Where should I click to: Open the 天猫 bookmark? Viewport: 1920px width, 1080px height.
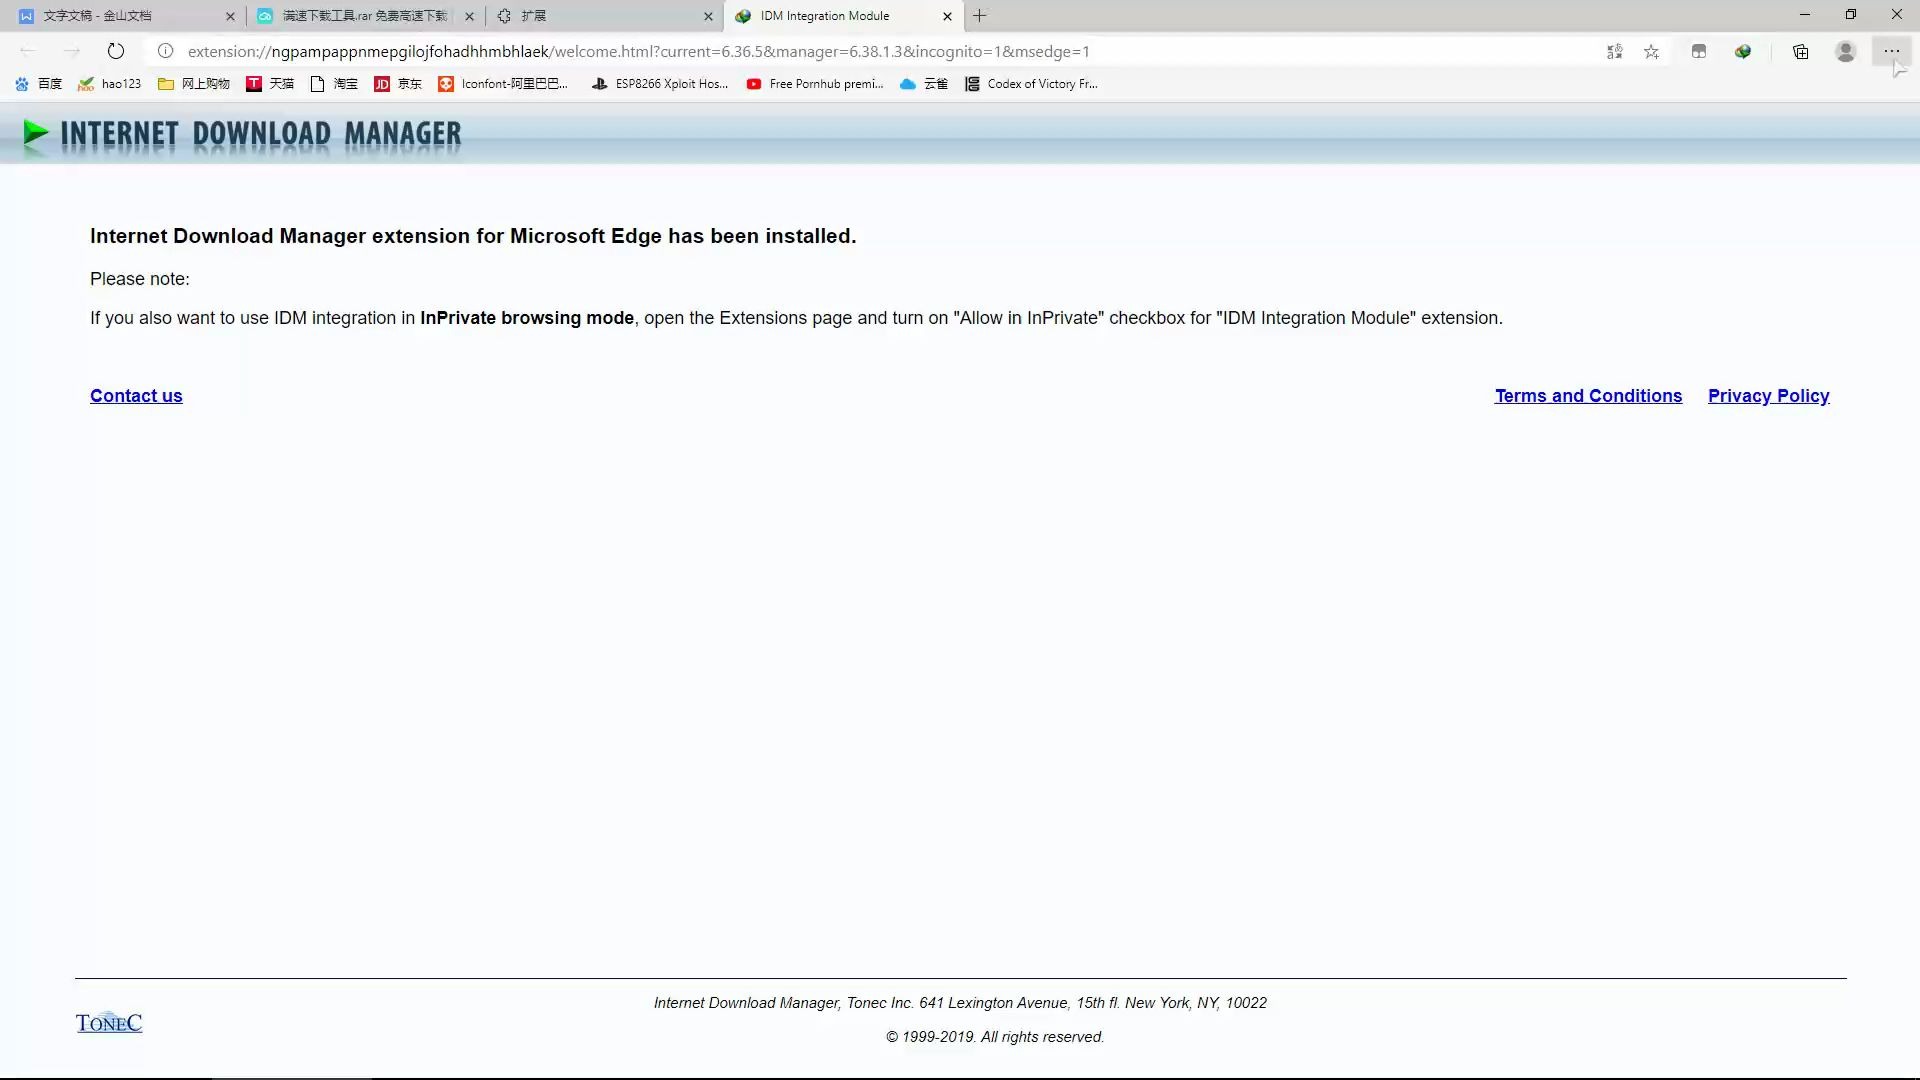point(270,84)
